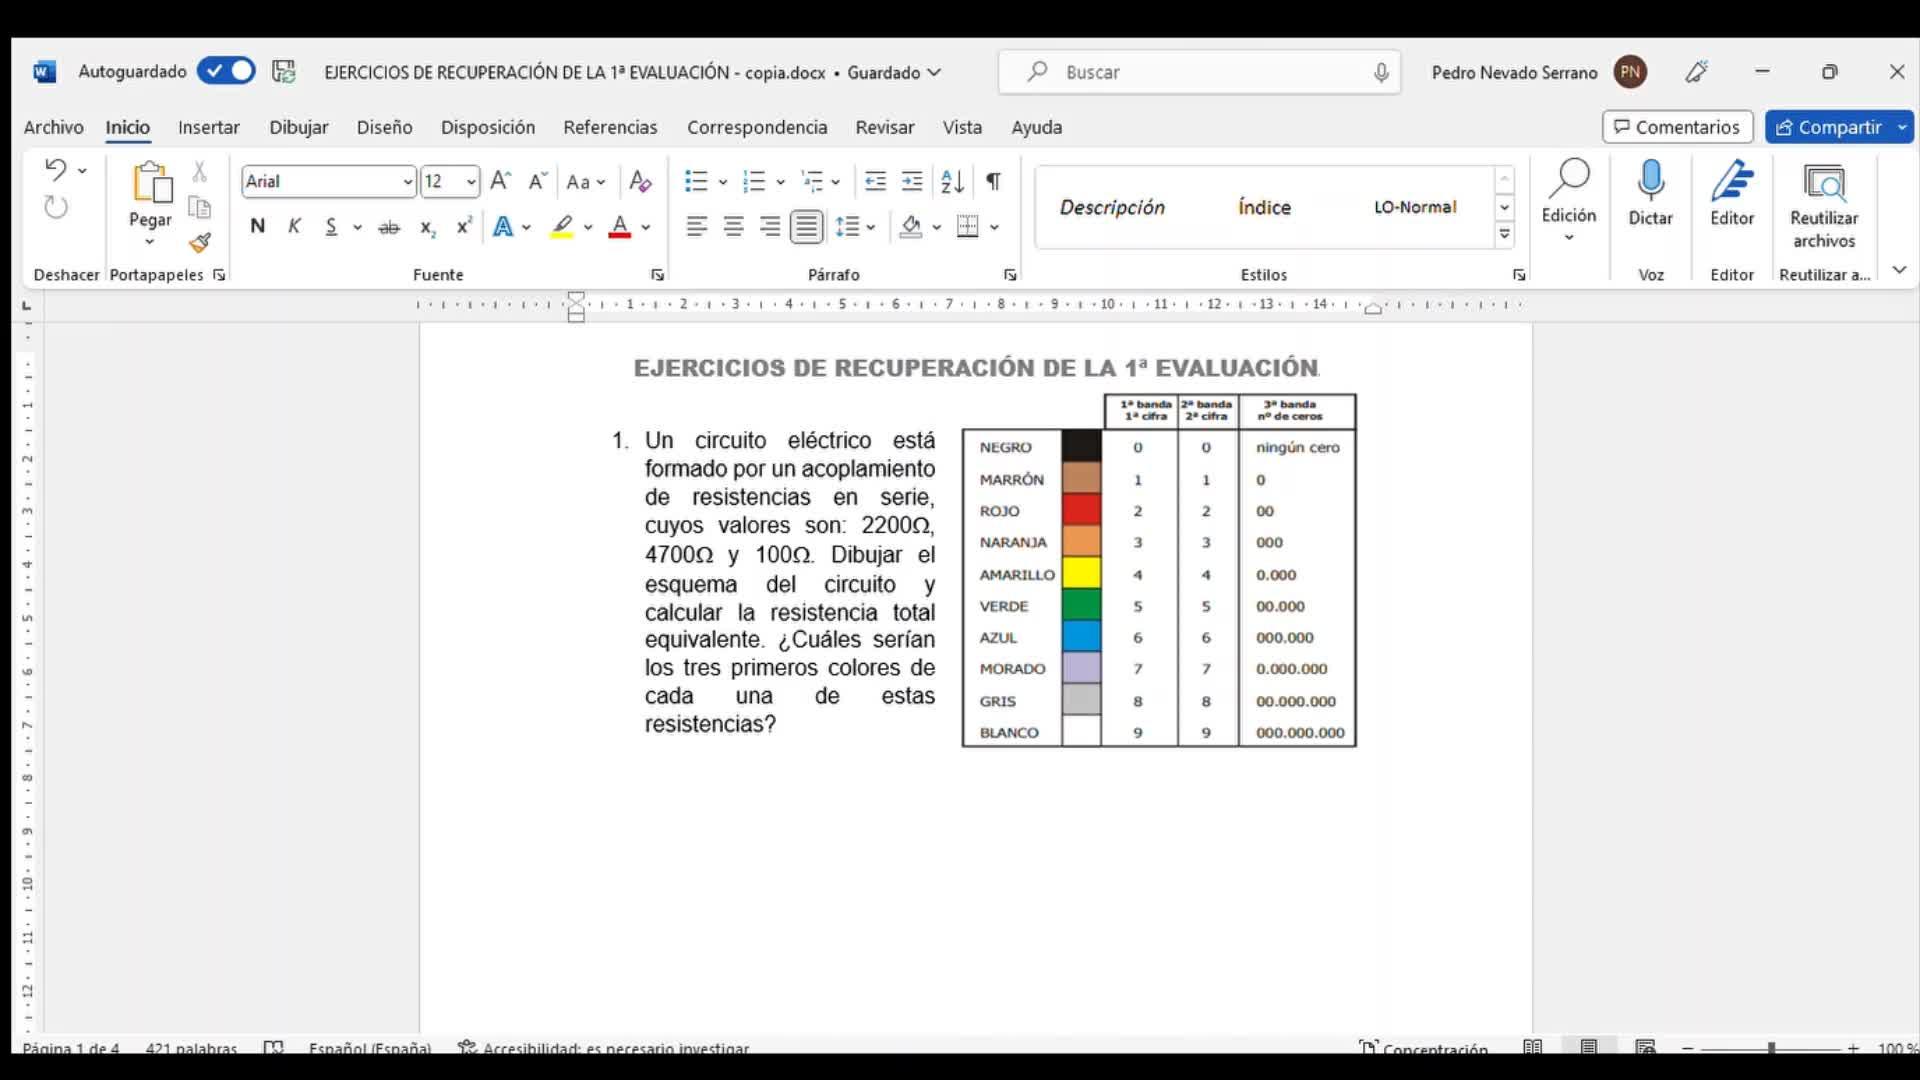Click the Sort A-Z icon

pos(952,181)
